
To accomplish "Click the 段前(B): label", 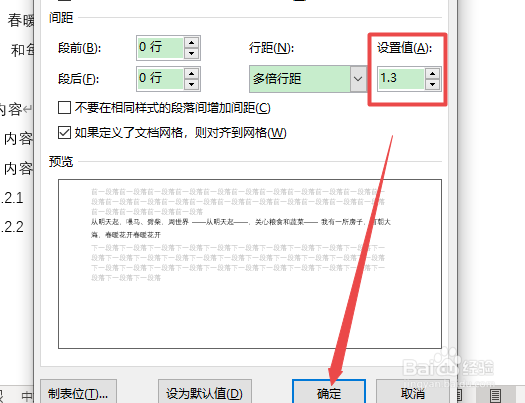I will [x=79, y=48].
